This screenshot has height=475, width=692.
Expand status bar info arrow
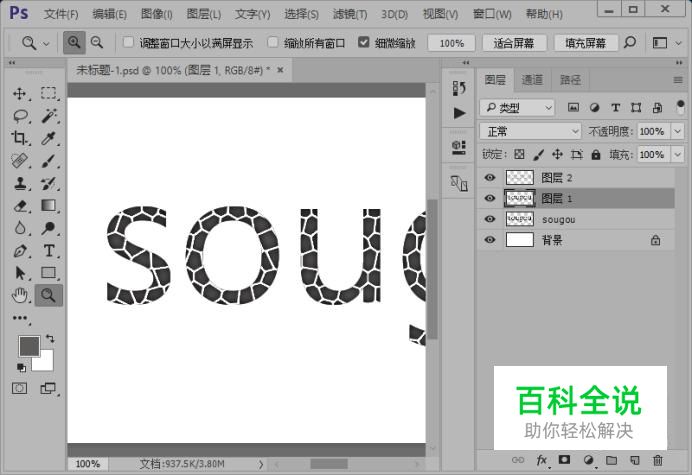[x=261, y=464]
